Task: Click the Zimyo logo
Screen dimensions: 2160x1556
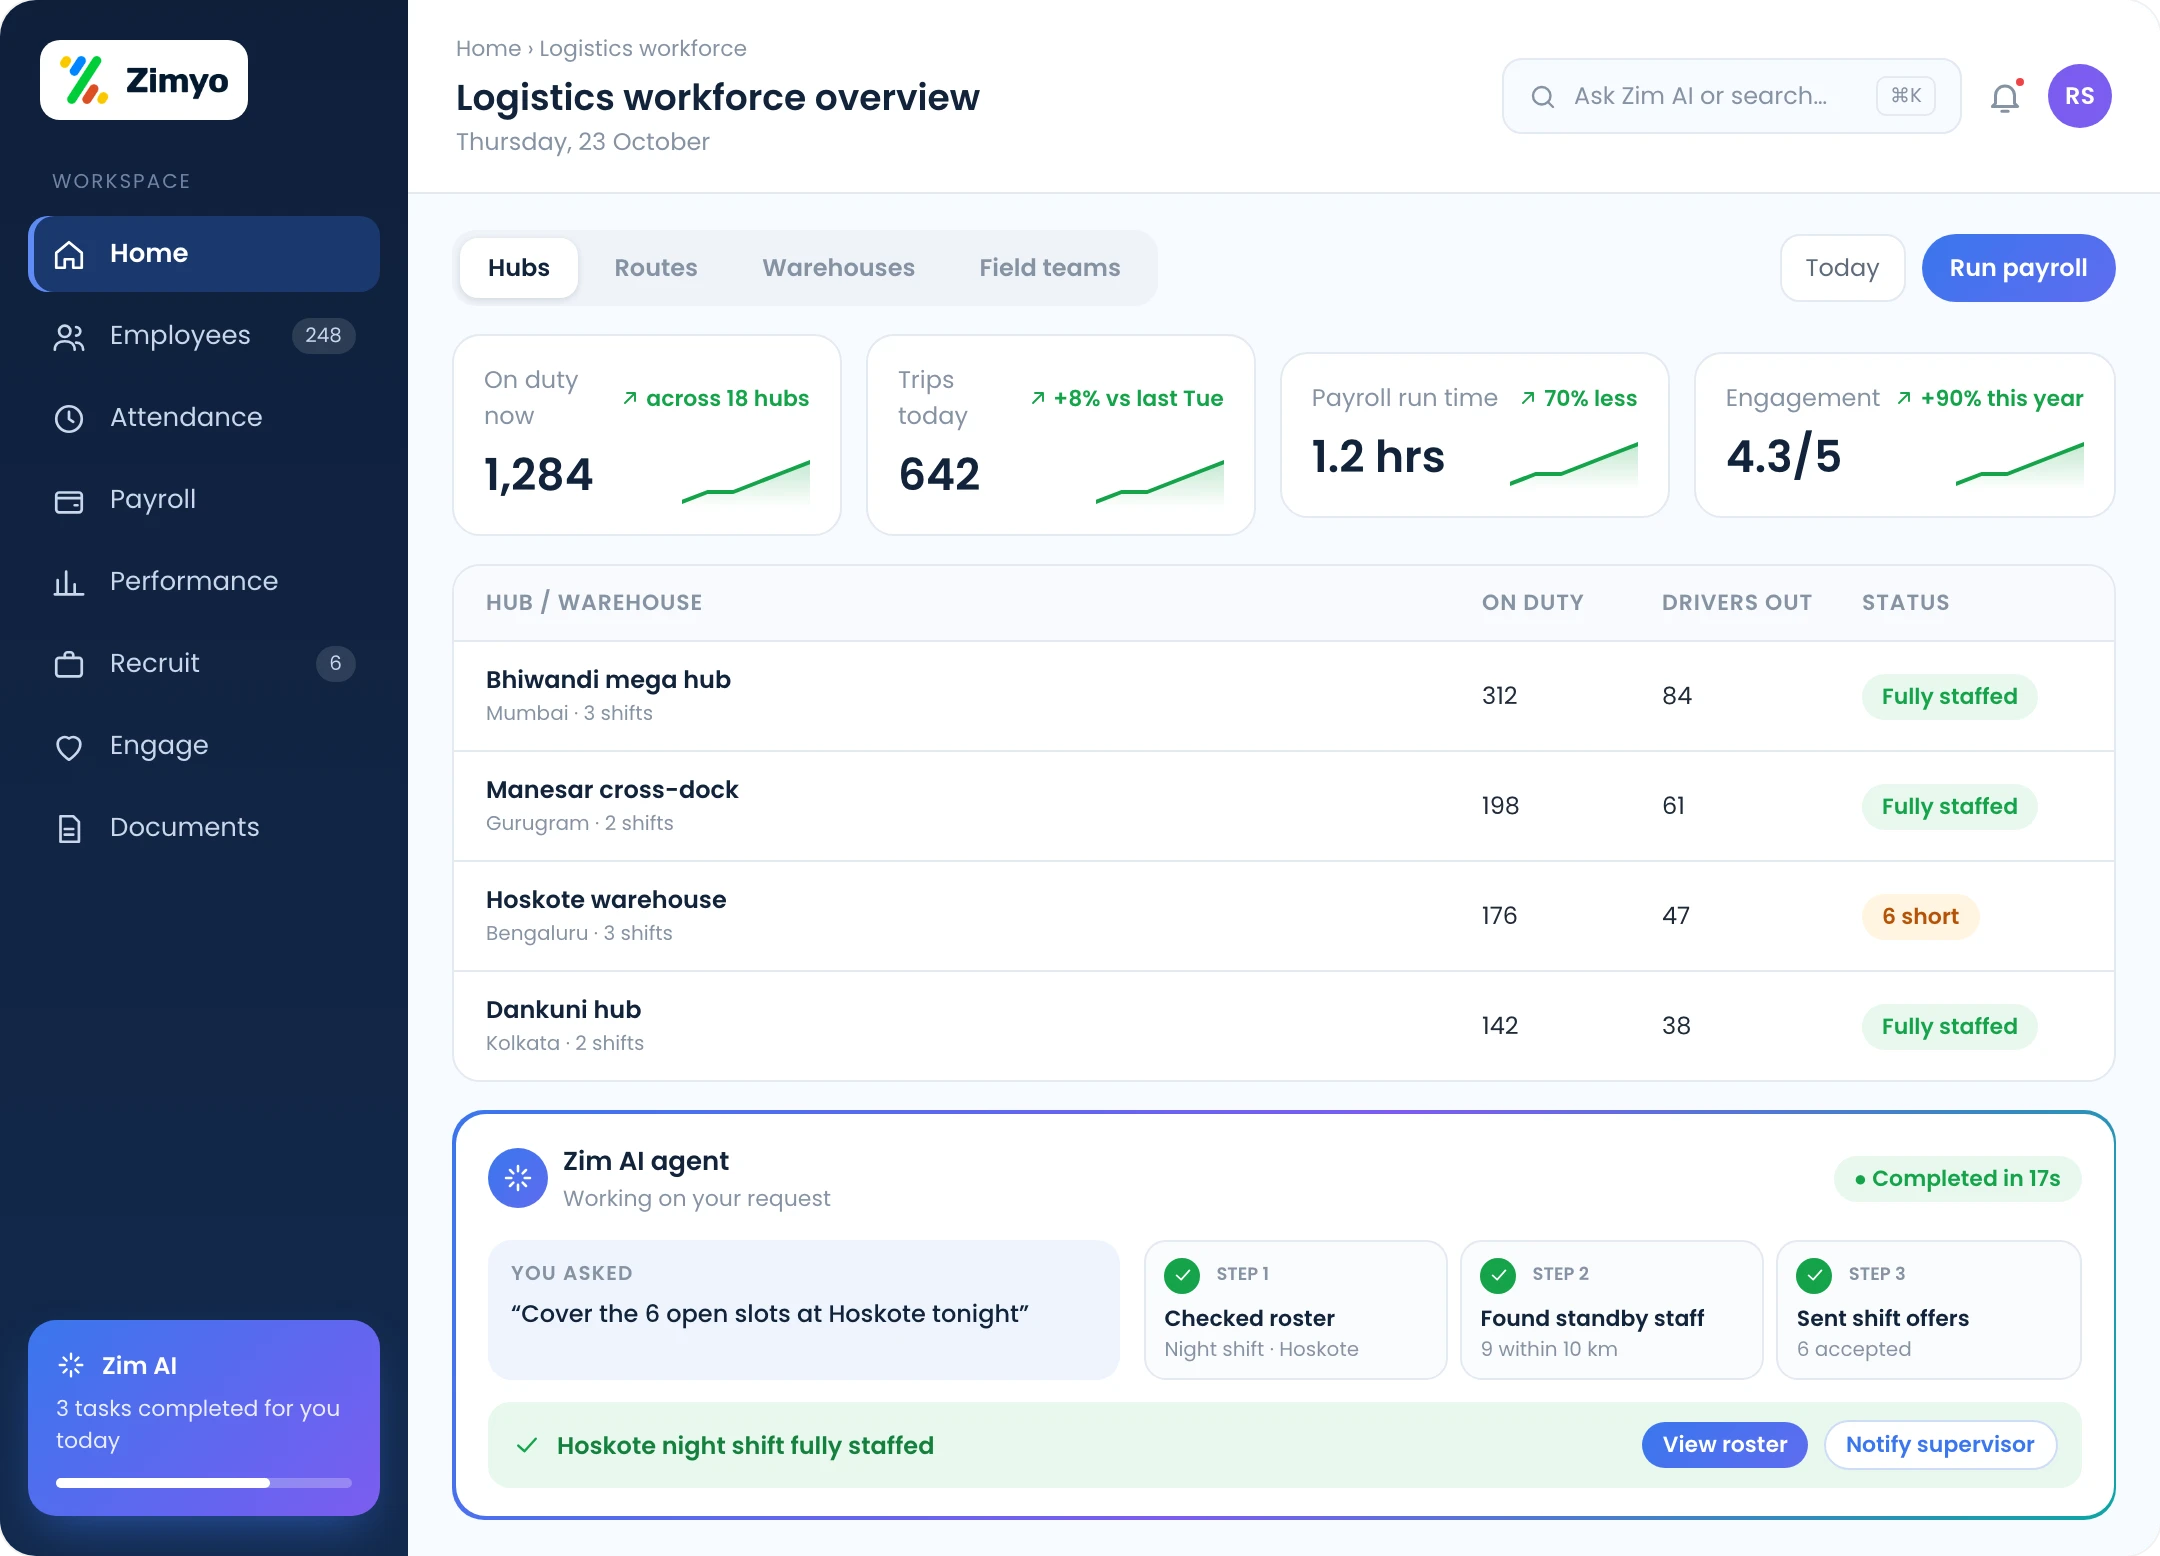Action: [144, 80]
